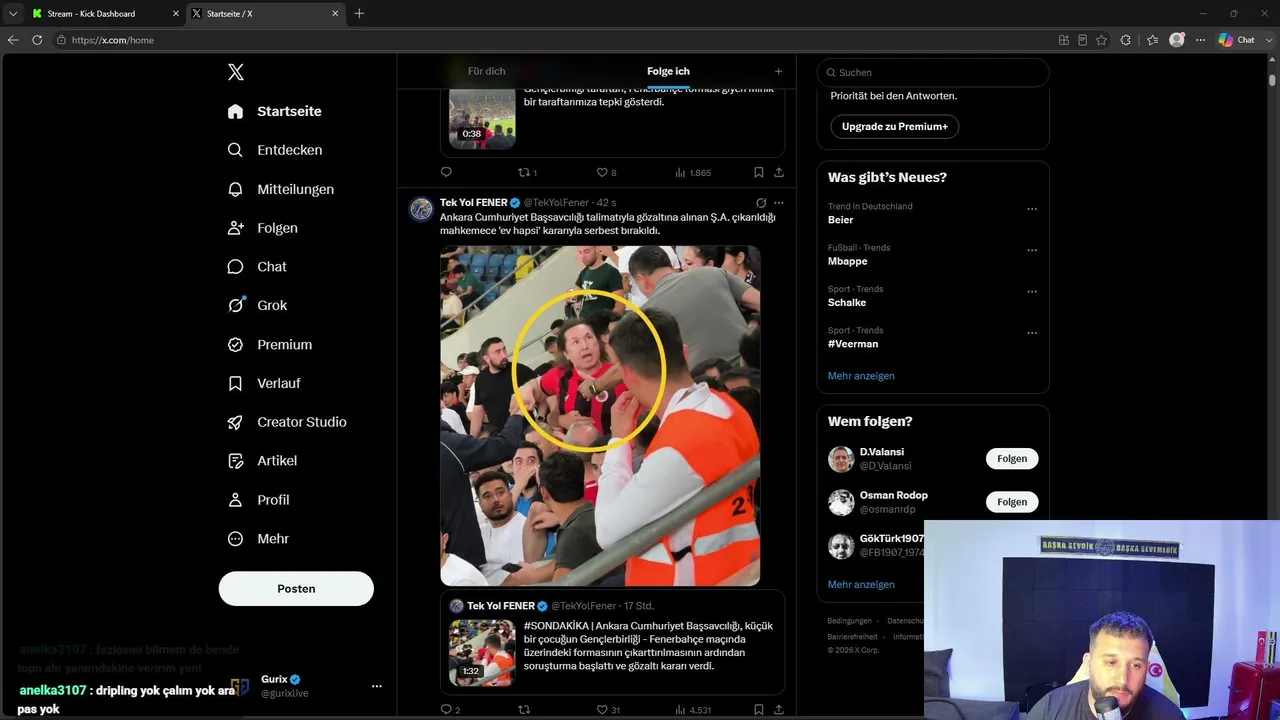Open a new browser tab
Image resolution: width=1280 pixels, height=720 pixels.
point(359,14)
